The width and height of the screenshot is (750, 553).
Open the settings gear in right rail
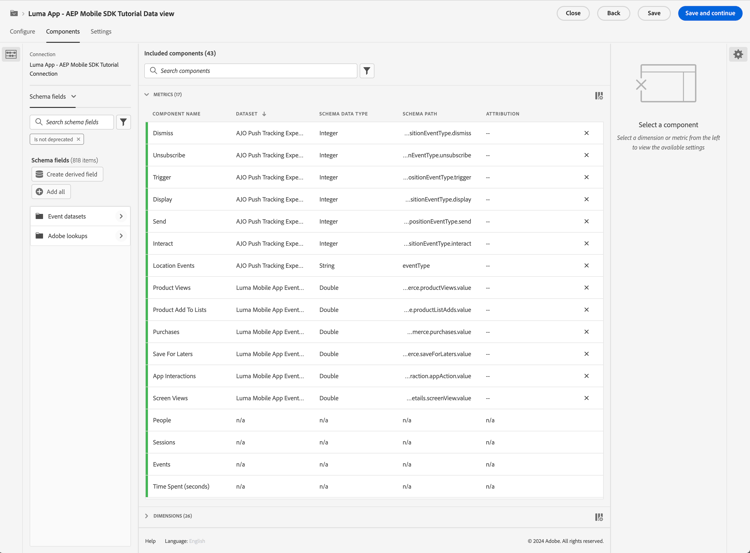(738, 55)
